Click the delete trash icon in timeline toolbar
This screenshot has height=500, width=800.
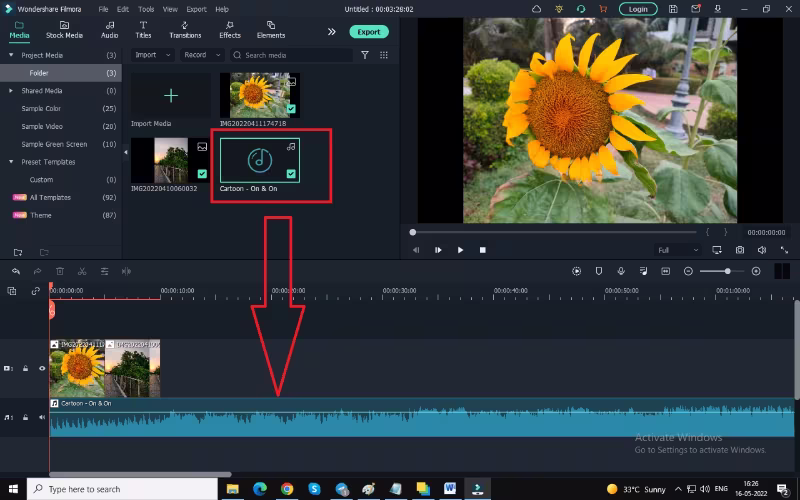(60, 271)
